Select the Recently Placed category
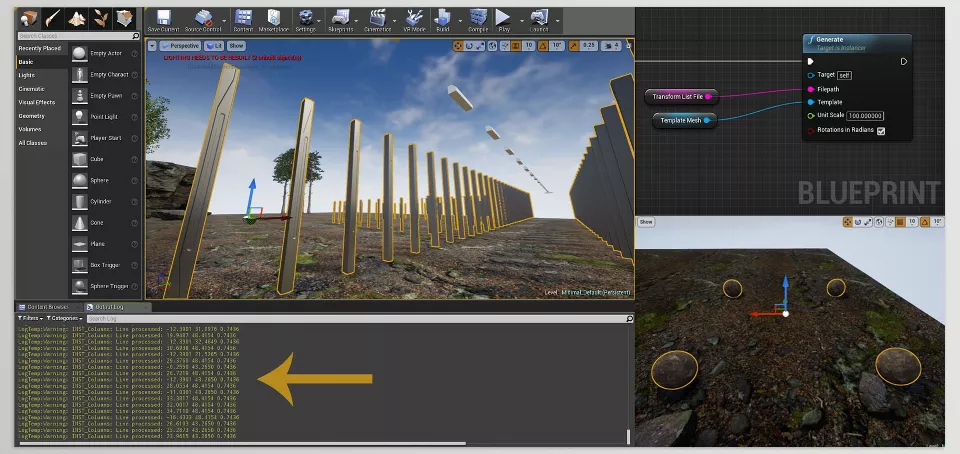Viewport: 960px width, 454px height. 39,48
